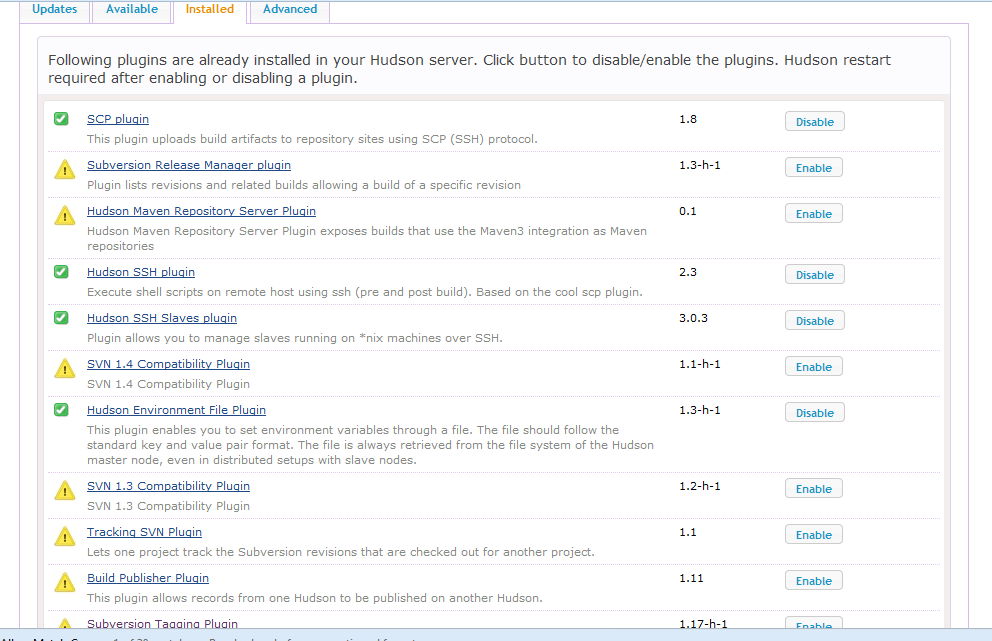Click version 2.3 of Hudson SSH plugin
This screenshot has height=641, width=992.
tap(688, 272)
